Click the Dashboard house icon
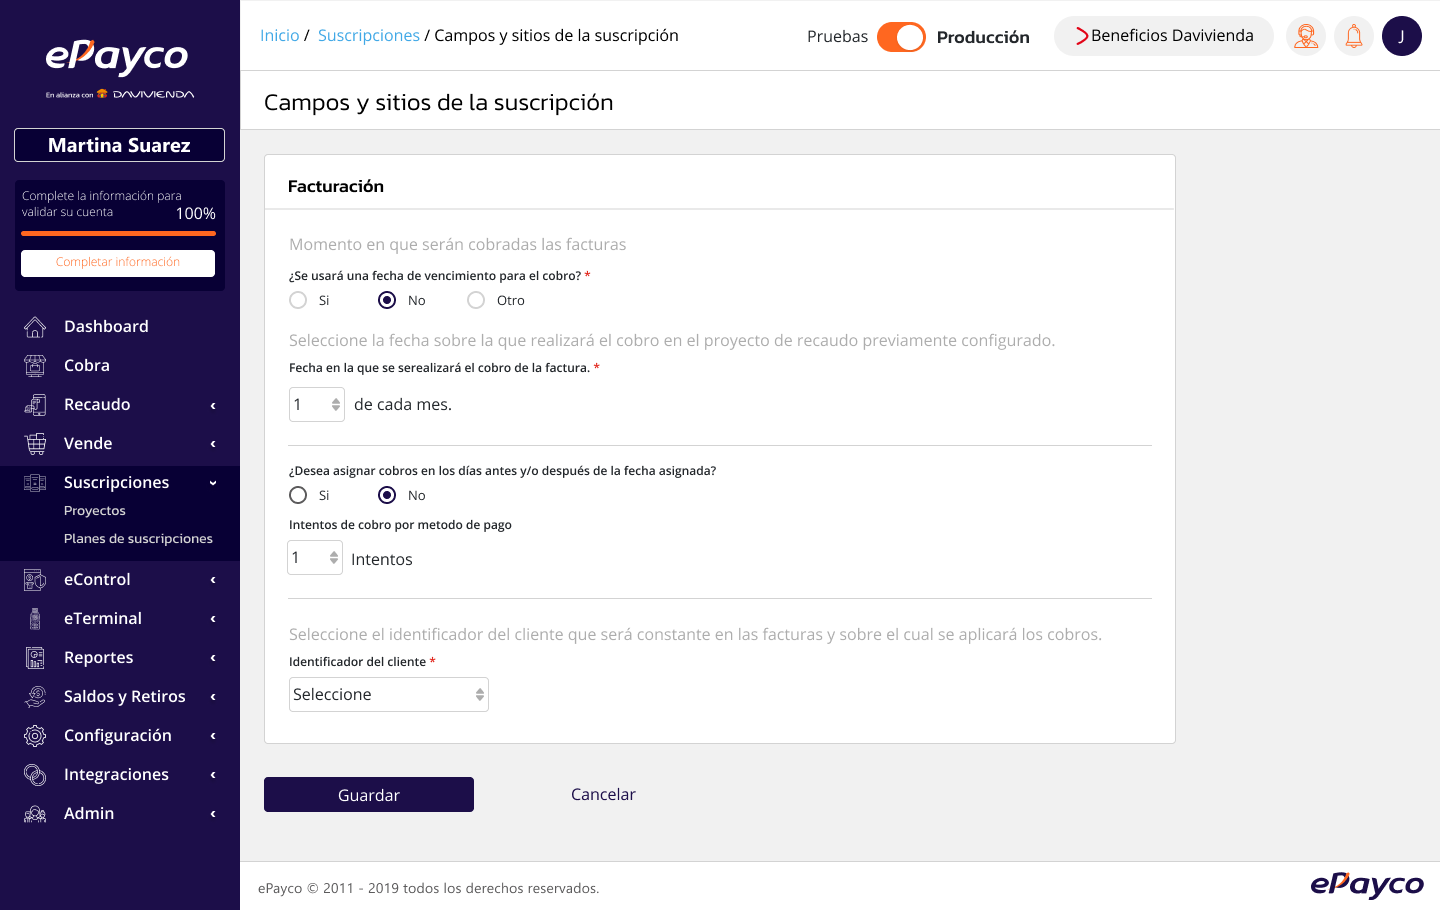 coord(35,327)
